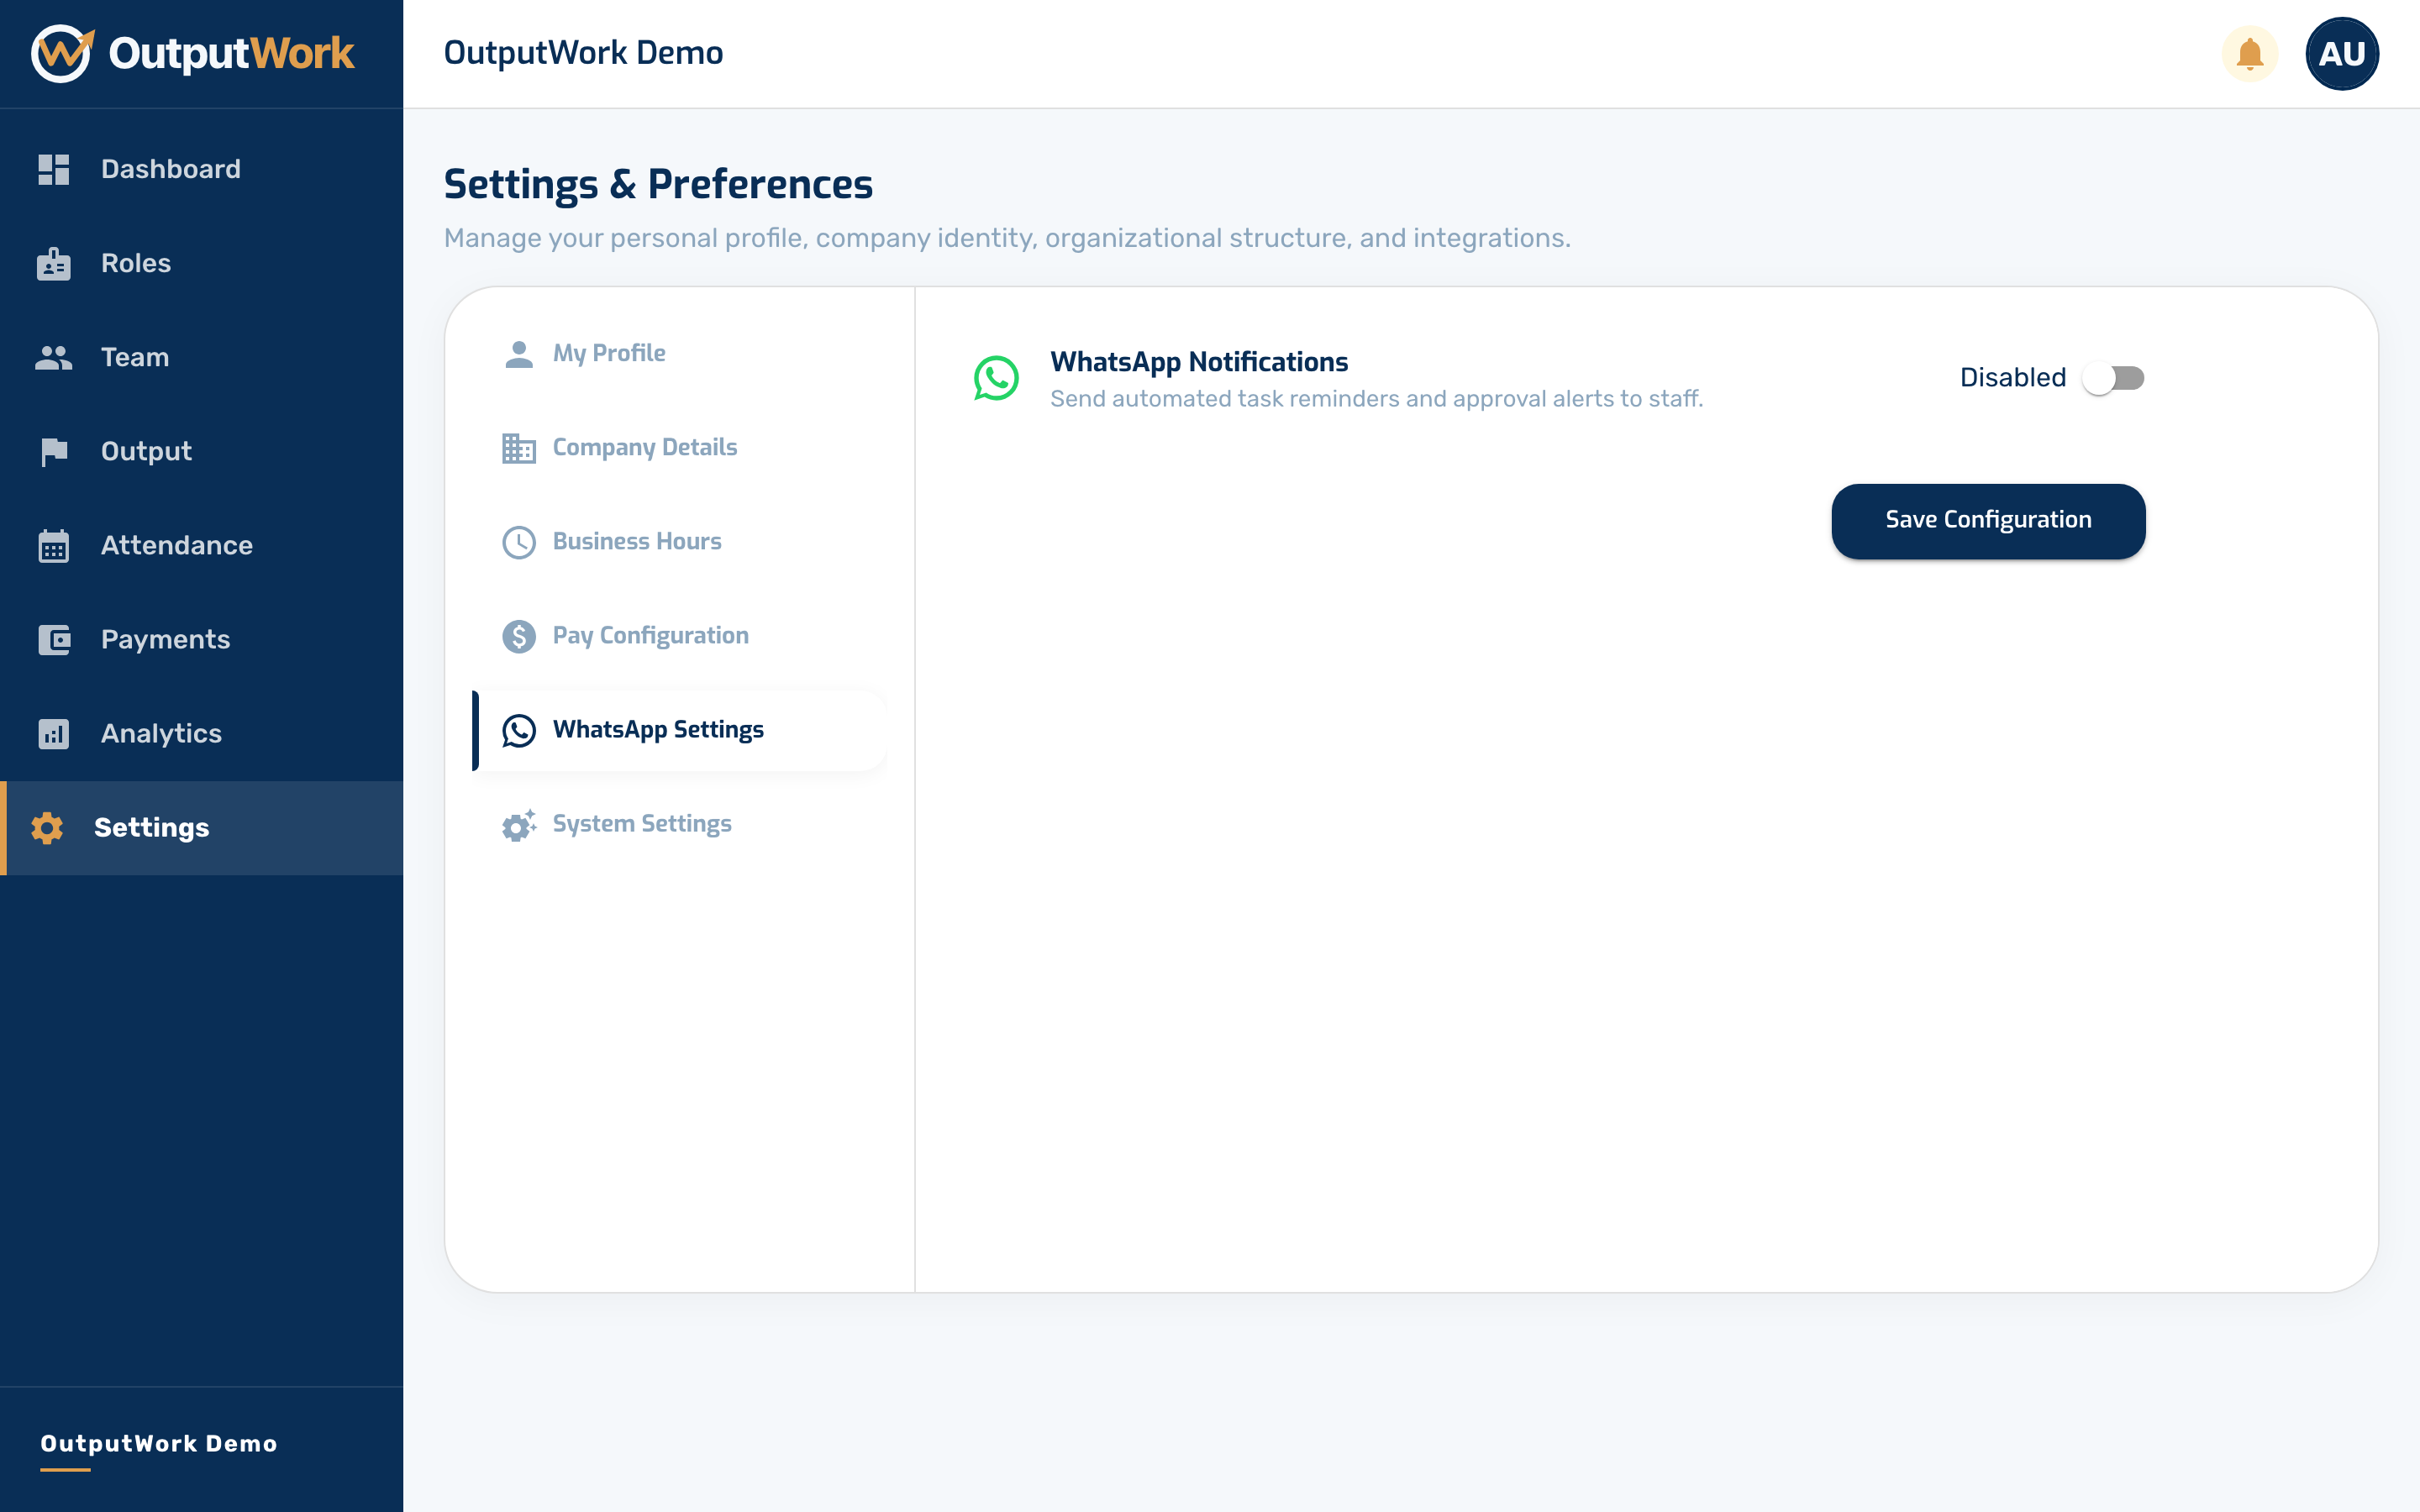Click the Business Hours clock icon

coord(519,542)
